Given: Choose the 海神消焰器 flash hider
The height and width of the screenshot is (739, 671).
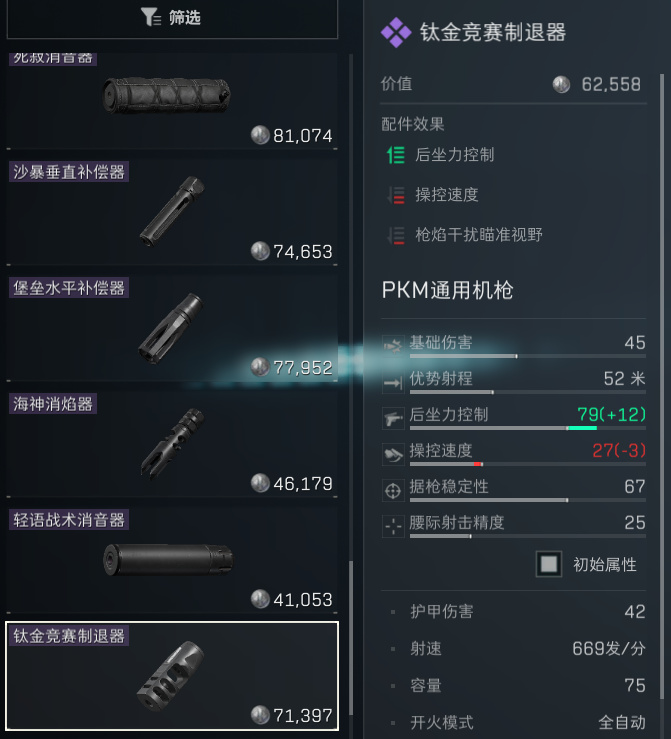Looking at the screenshot, I should click(x=172, y=444).
